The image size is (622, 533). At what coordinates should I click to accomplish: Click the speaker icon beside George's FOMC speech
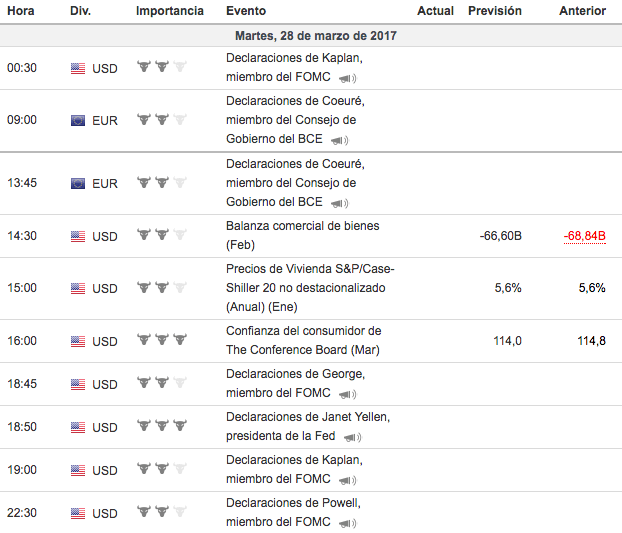pyautogui.click(x=347, y=393)
